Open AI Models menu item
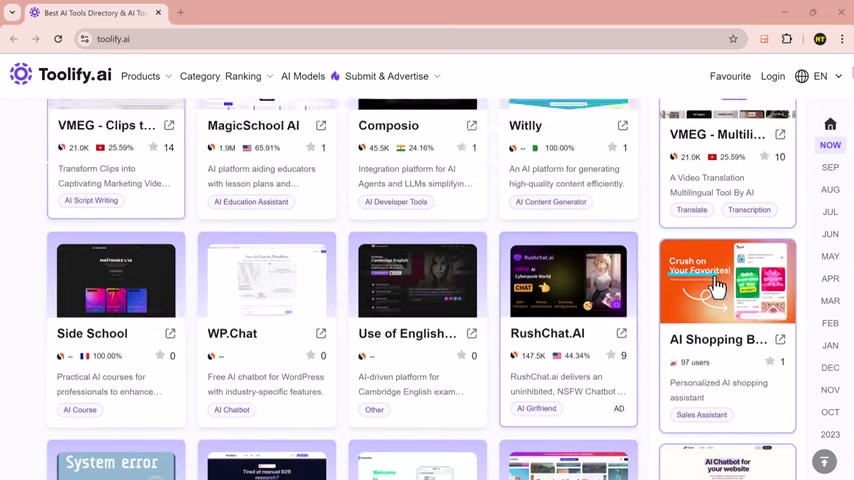854x480 pixels. (303, 76)
